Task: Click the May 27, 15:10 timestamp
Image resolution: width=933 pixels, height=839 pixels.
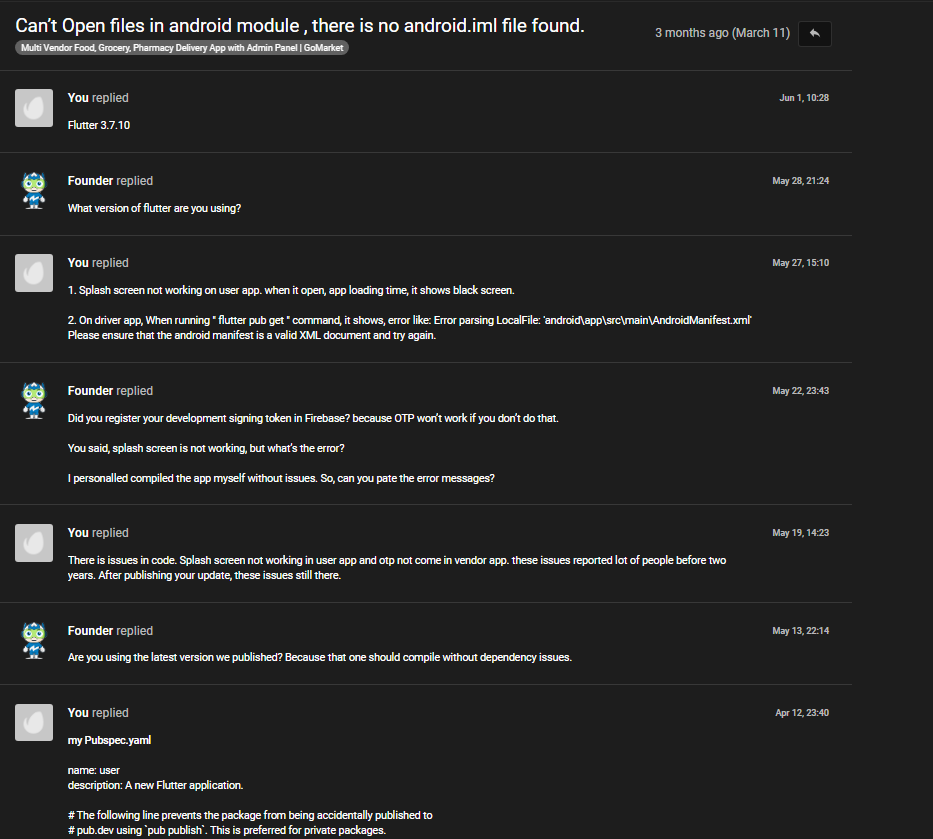Action: pos(800,263)
